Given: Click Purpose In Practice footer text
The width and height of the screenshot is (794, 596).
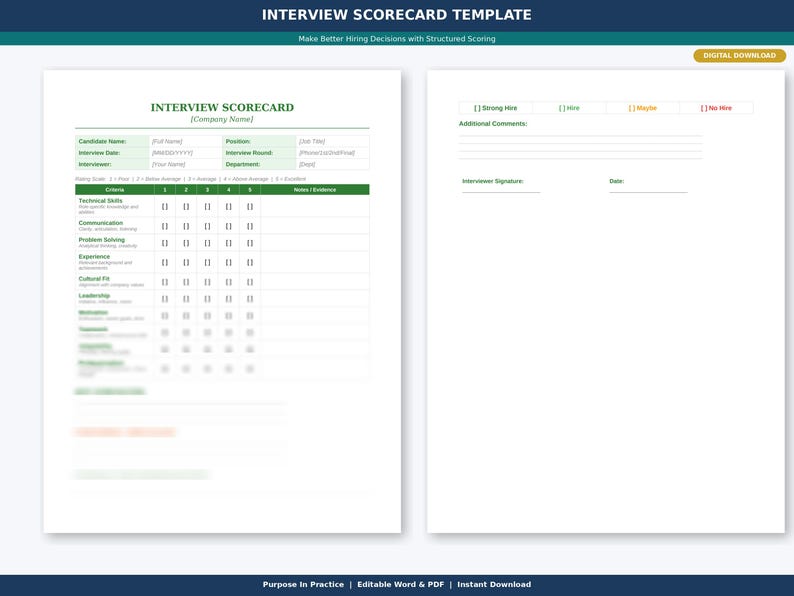Looking at the screenshot, I should point(303,584).
